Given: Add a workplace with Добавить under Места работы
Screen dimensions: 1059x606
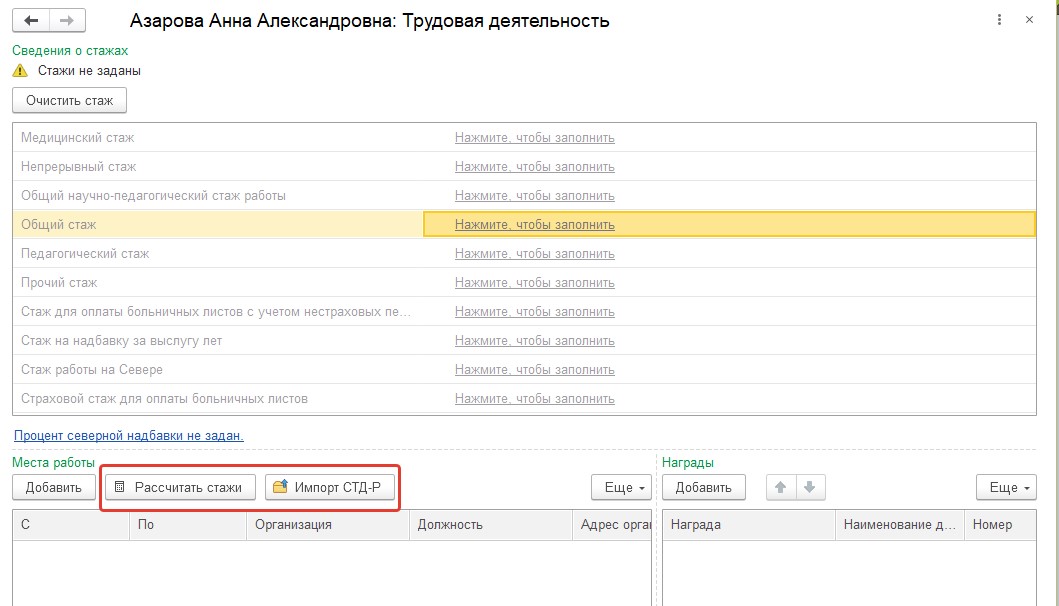Looking at the screenshot, I should tap(54, 487).
